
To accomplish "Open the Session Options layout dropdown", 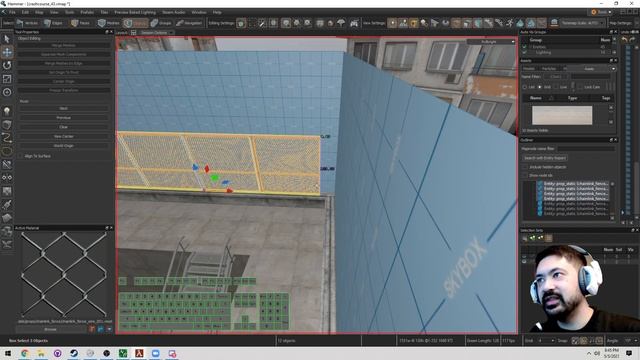I will 156,32.
